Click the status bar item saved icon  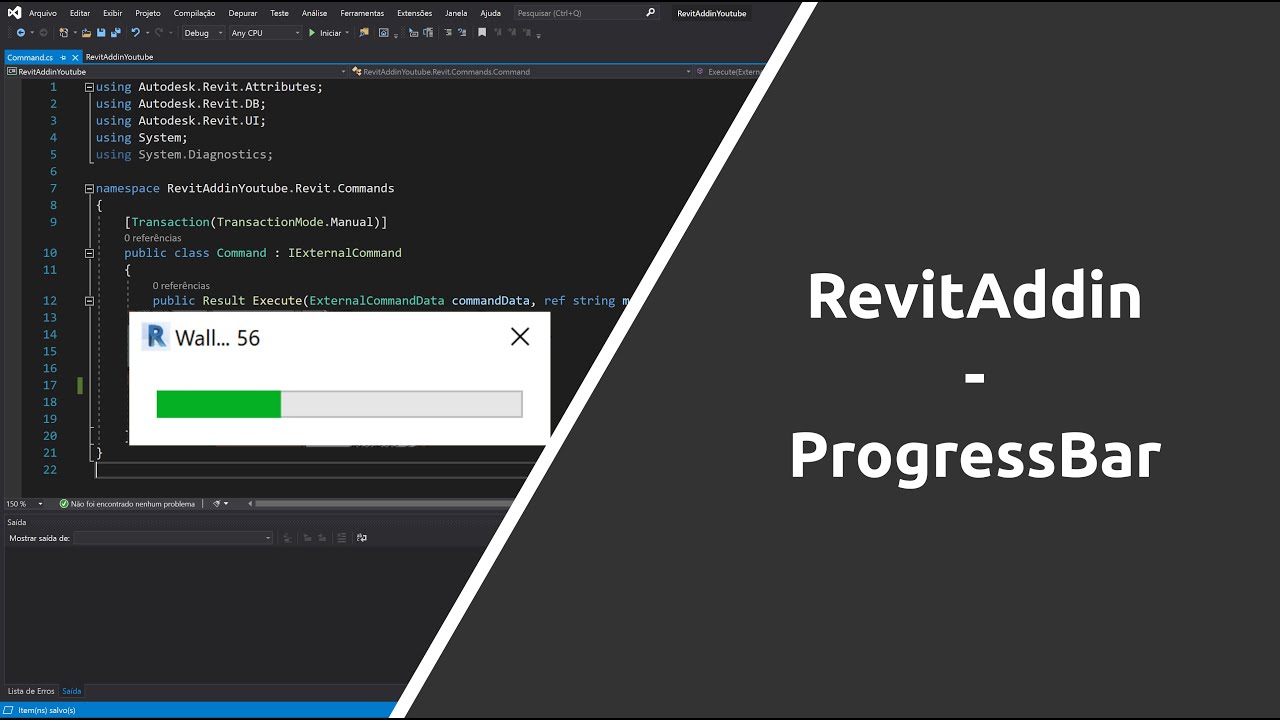(10, 710)
